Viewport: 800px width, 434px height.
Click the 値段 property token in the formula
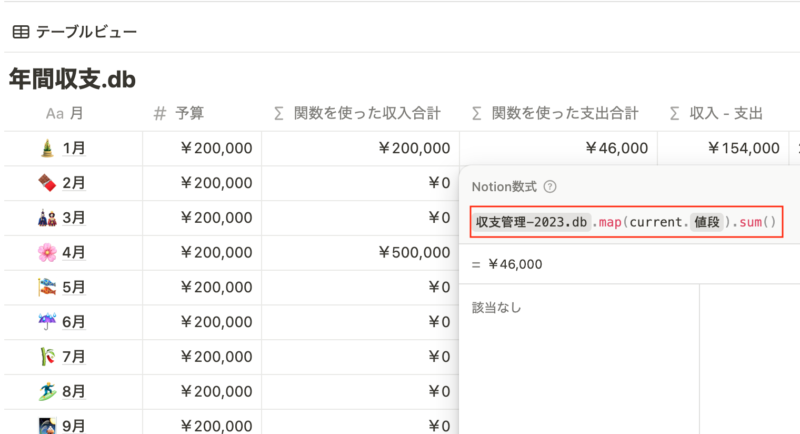click(707, 222)
